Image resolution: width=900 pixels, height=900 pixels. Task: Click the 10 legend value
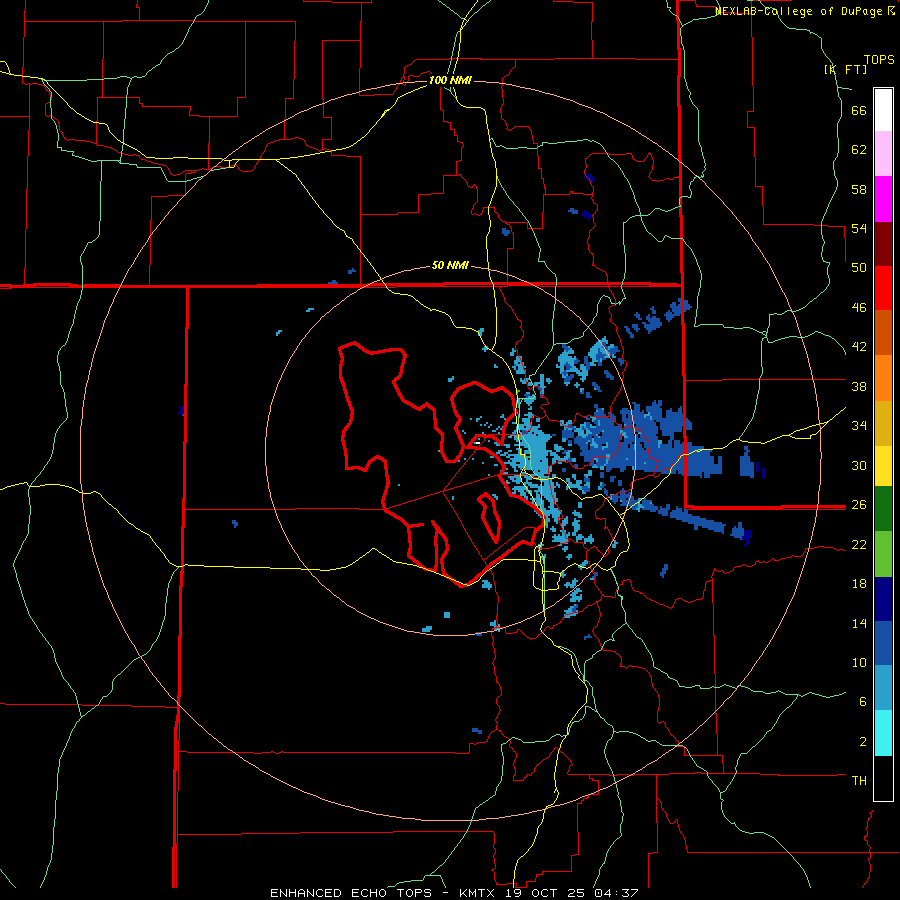[859, 662]
